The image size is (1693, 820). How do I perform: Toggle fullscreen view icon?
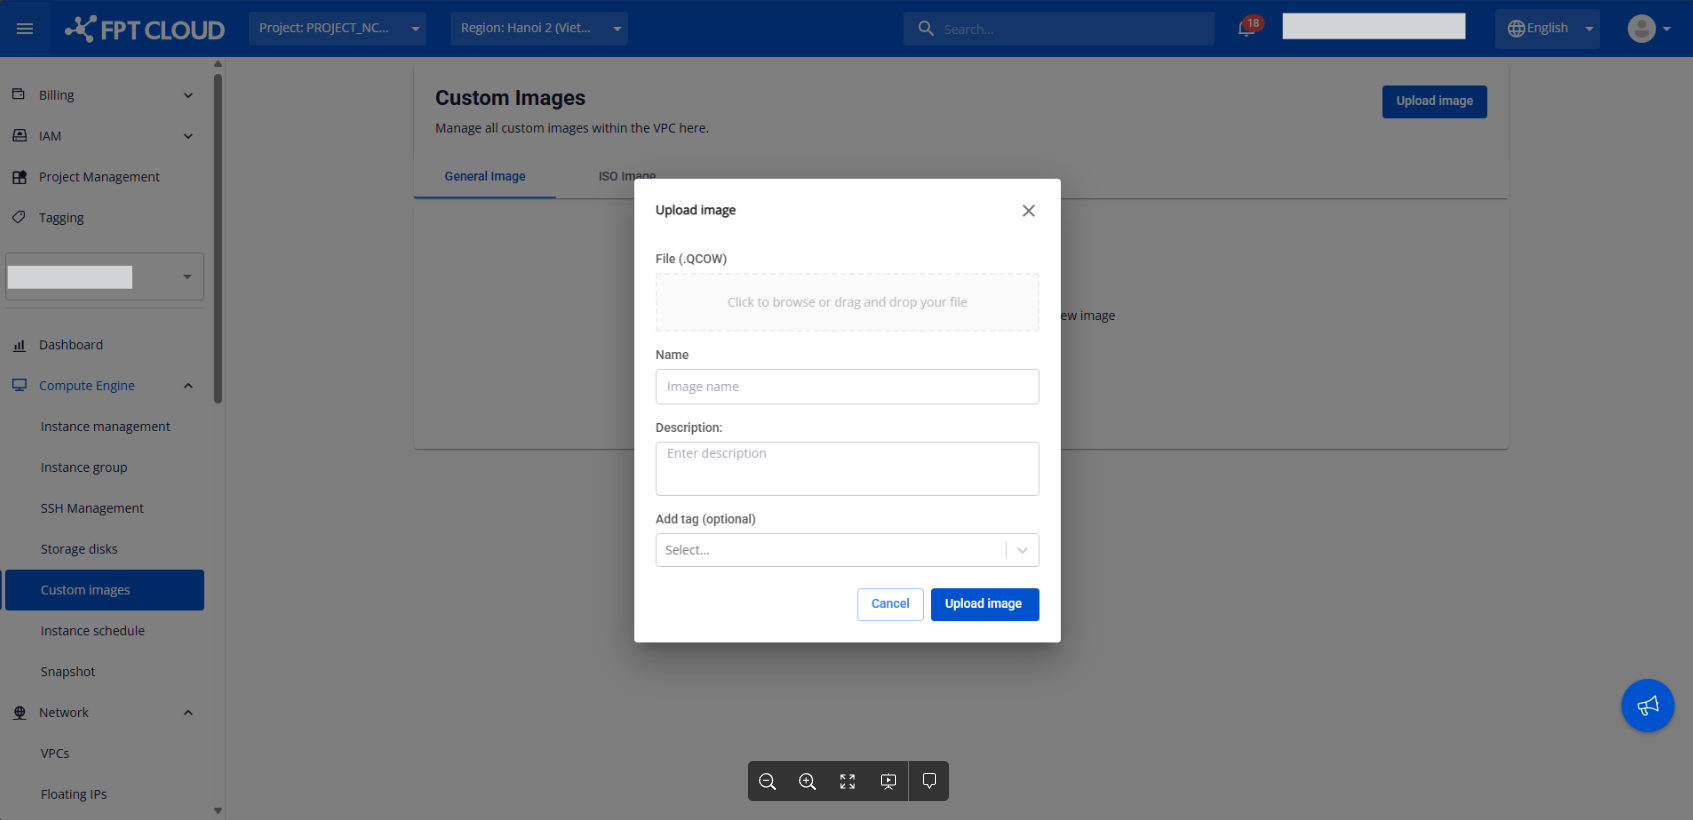point(847,782)
